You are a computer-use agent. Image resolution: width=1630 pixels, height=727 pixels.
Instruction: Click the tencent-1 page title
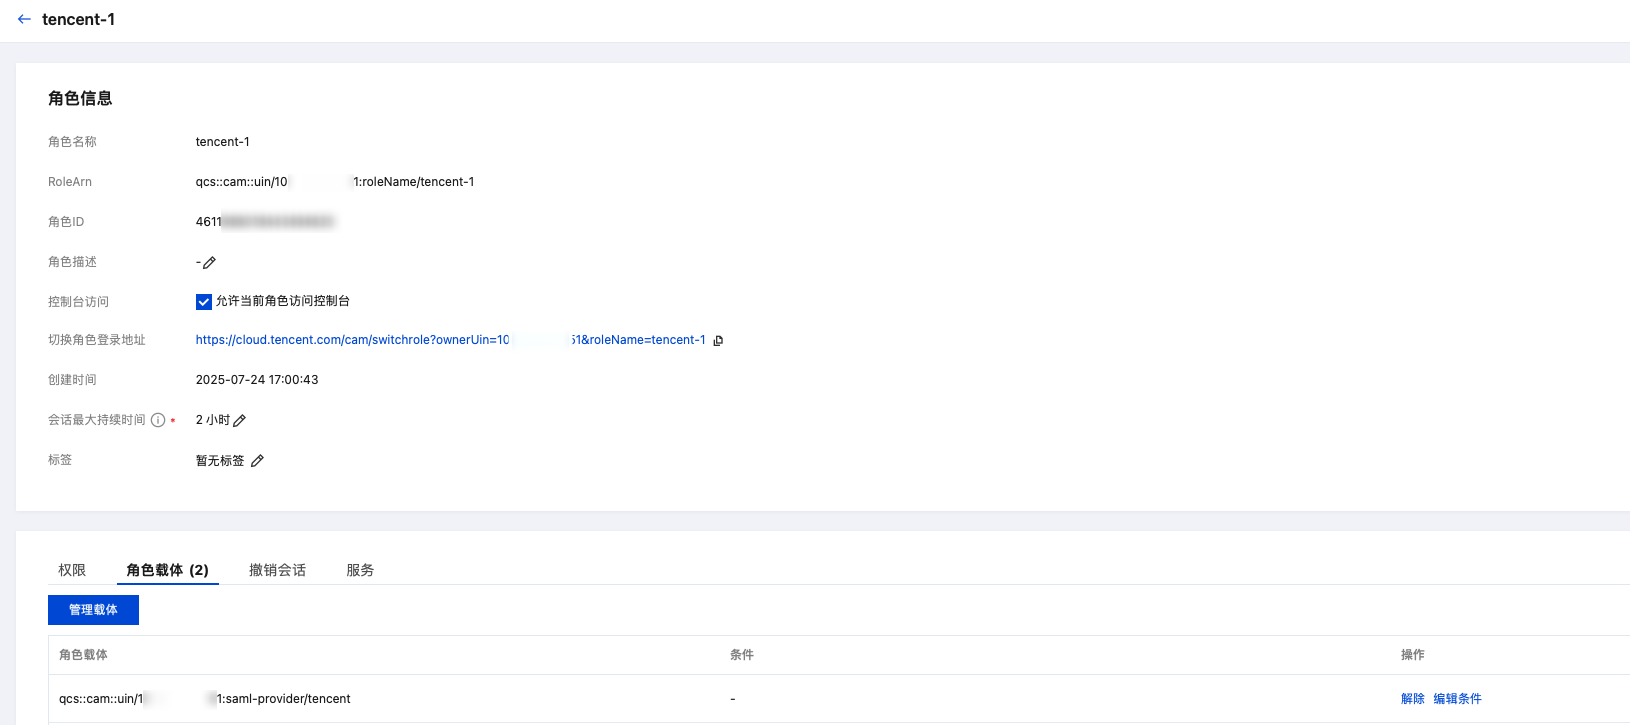coord(78,19)
